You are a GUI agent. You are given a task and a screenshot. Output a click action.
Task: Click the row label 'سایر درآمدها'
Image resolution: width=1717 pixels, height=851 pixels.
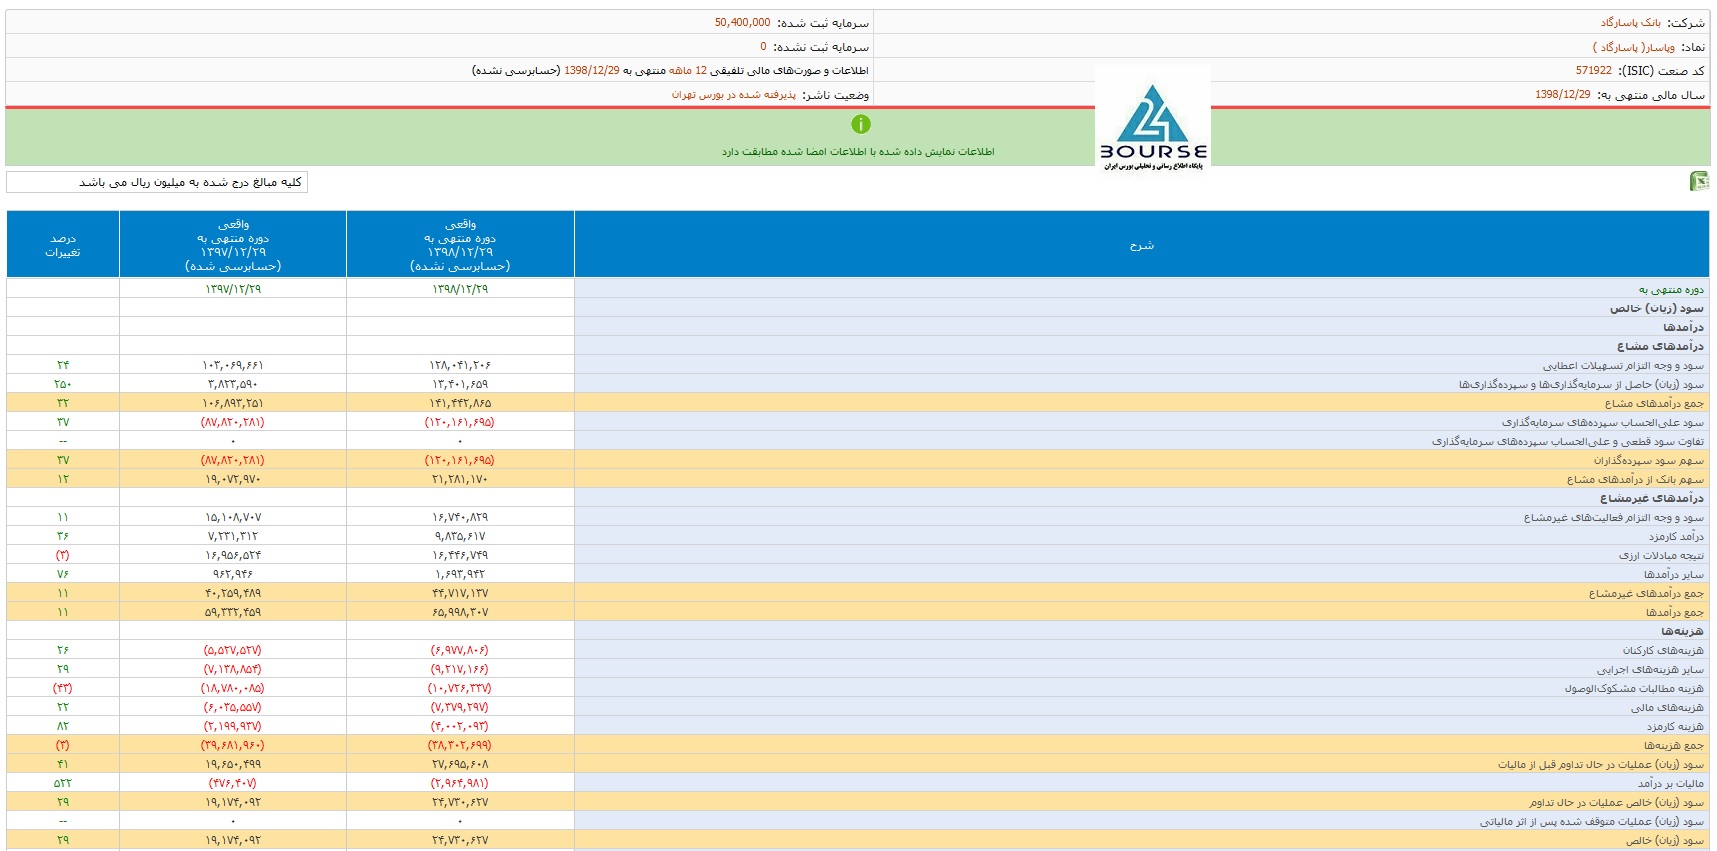click(x=1674, y=574)
